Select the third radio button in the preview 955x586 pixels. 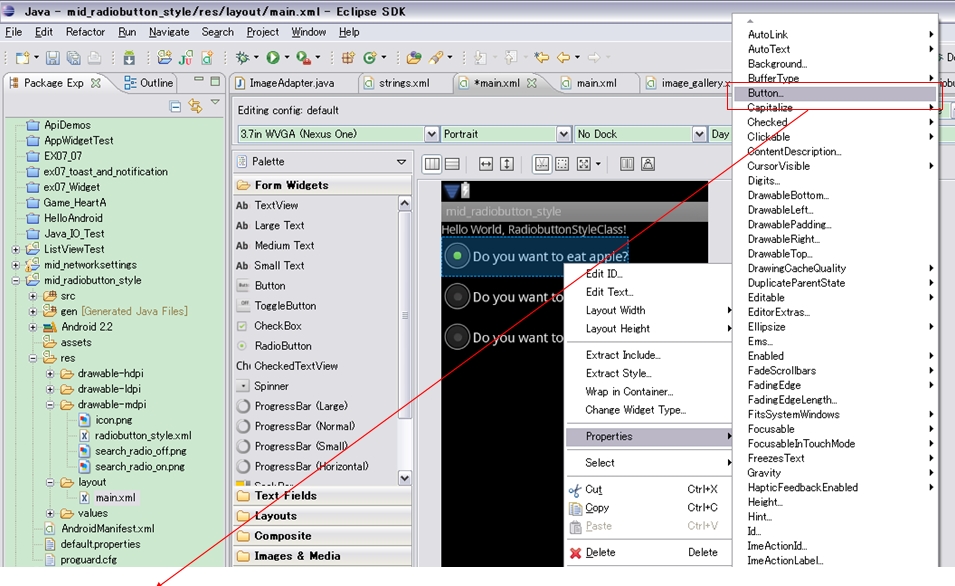point(457,337)
